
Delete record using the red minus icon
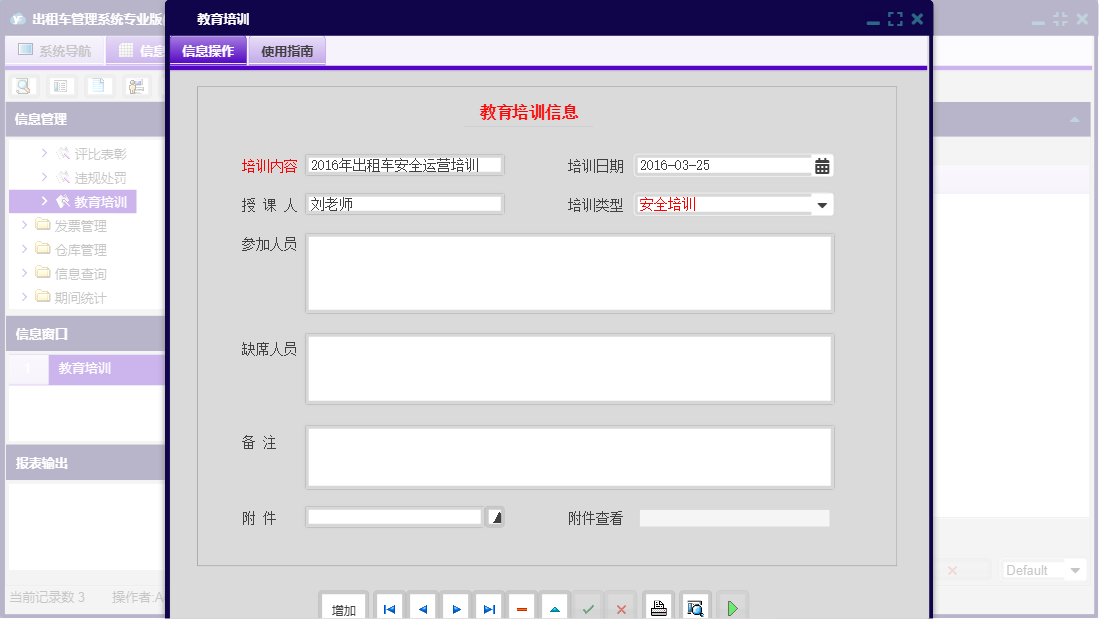(521, 607)
